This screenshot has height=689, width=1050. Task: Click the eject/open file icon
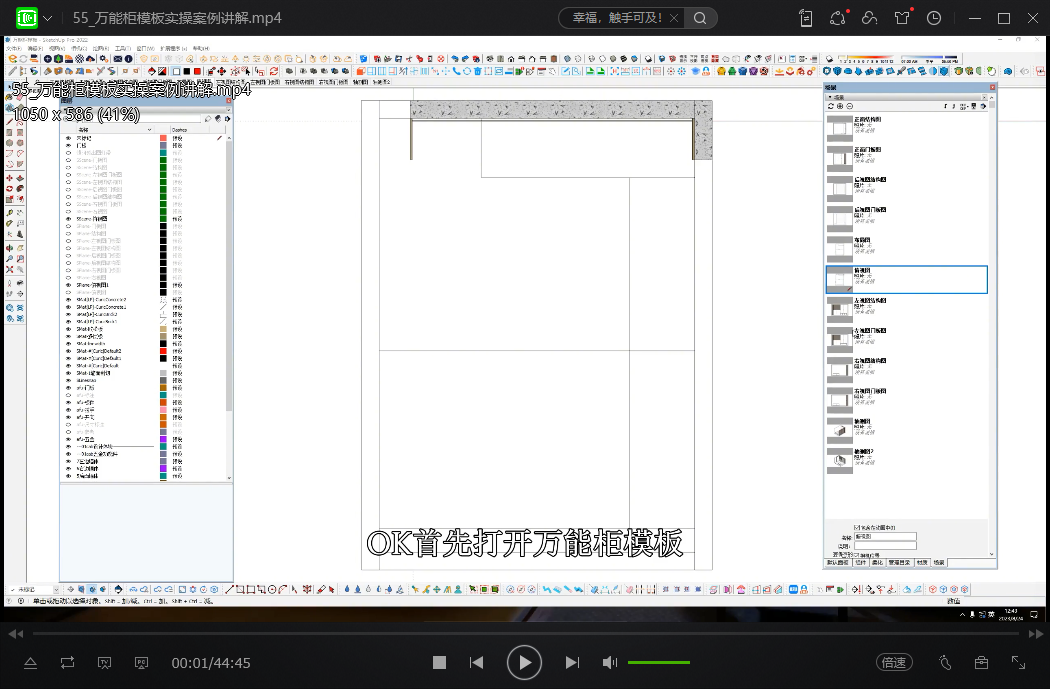point(30,663)
